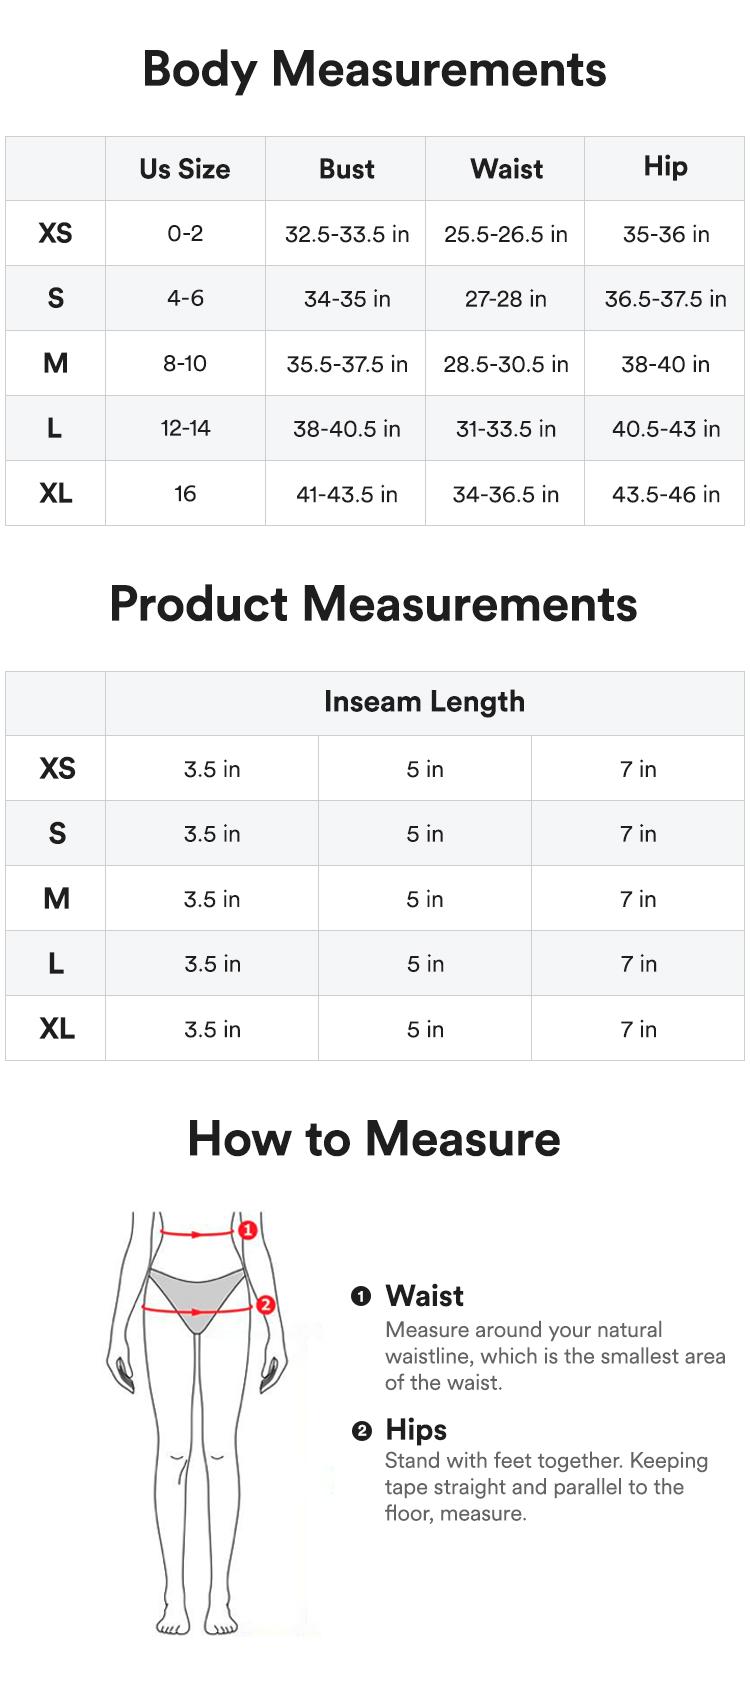
Task: Select the Bust column header
Action: [x=346, y=169]
